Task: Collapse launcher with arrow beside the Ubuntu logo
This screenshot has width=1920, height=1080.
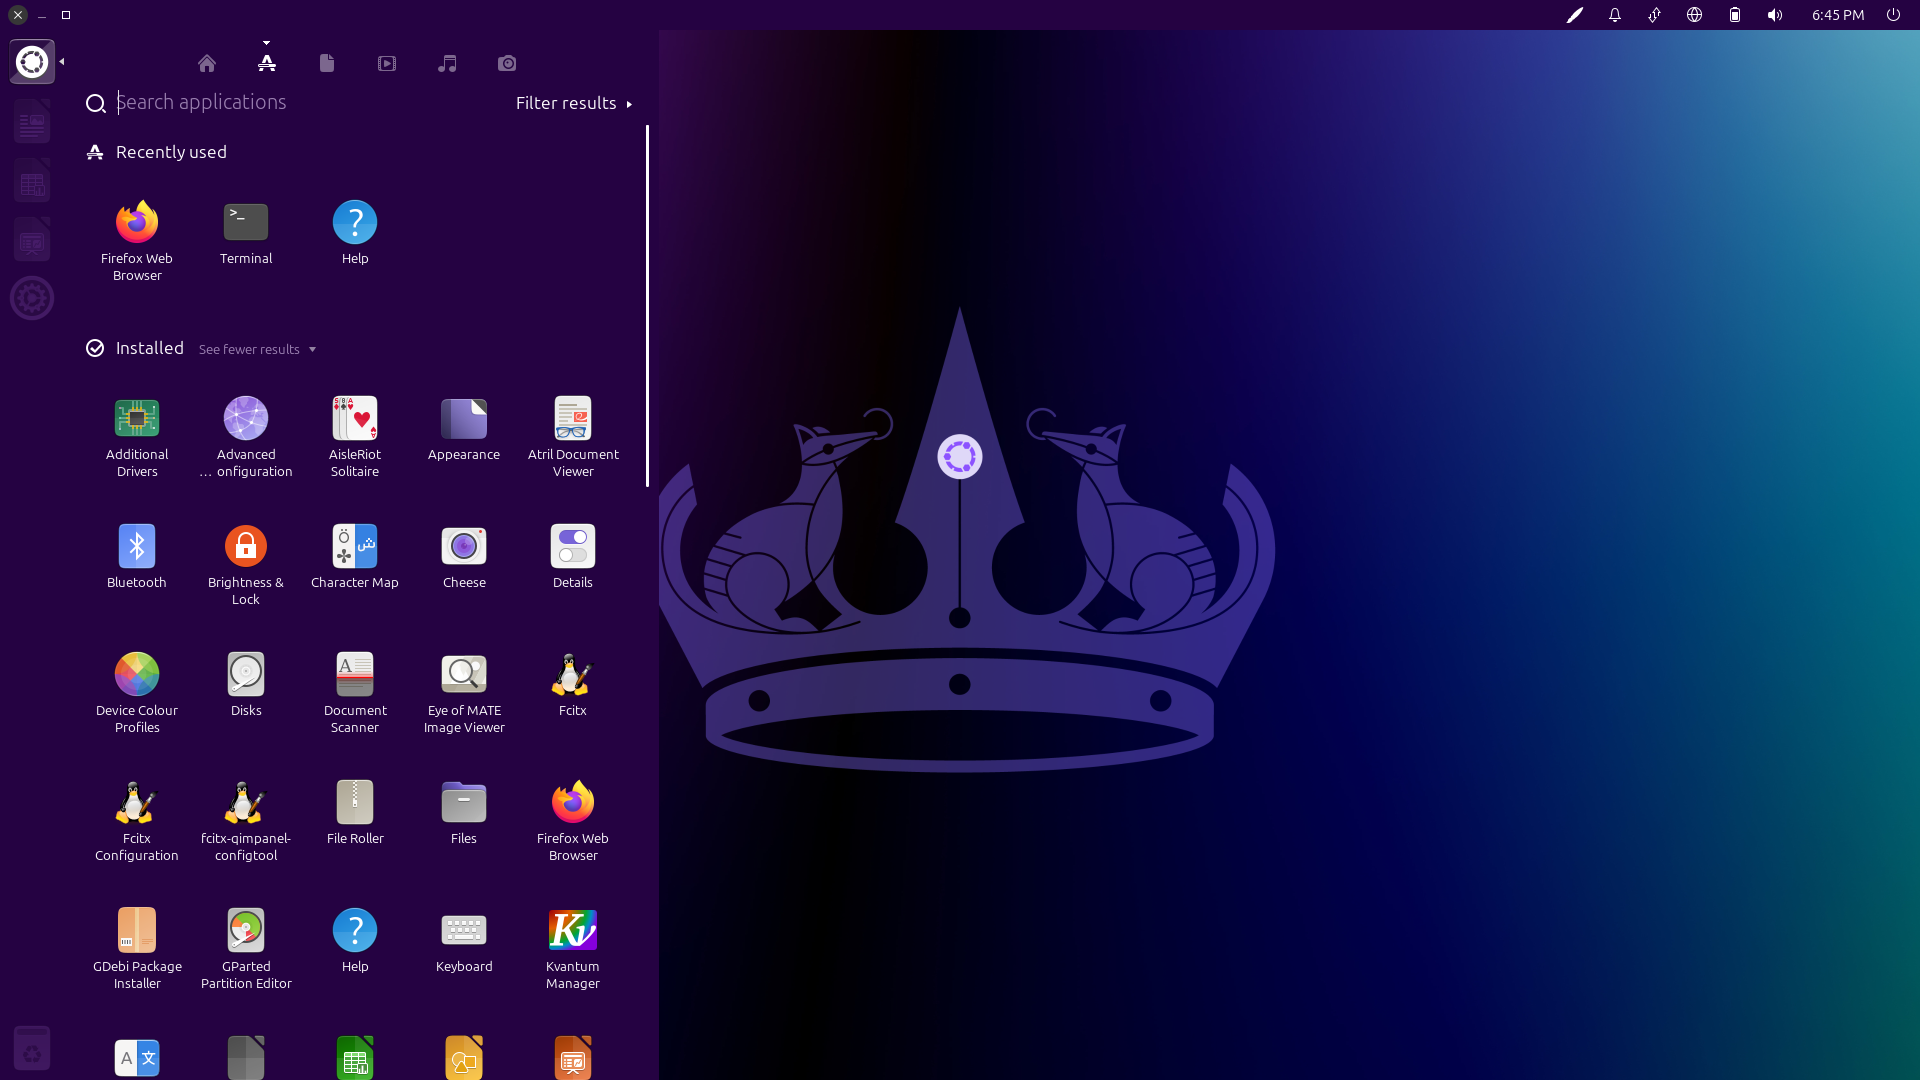Action: pos(62,62)
